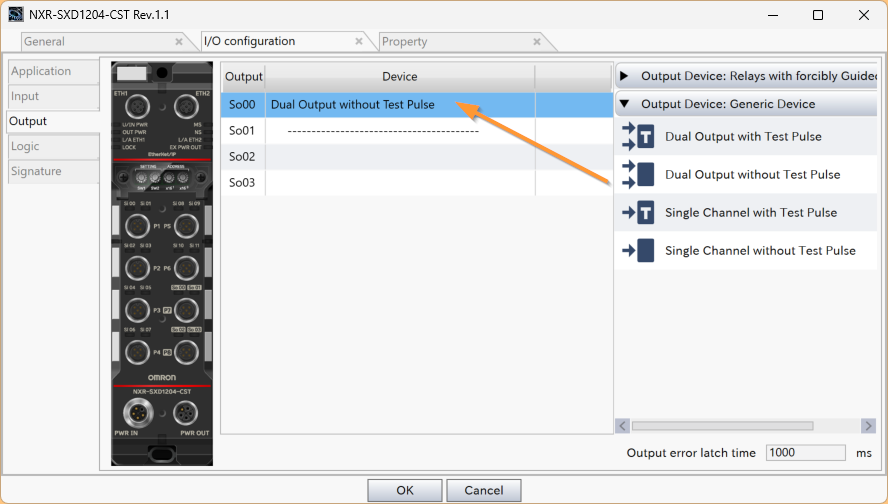Select Single Channel with Test Pulse label

tap(751, 212)
